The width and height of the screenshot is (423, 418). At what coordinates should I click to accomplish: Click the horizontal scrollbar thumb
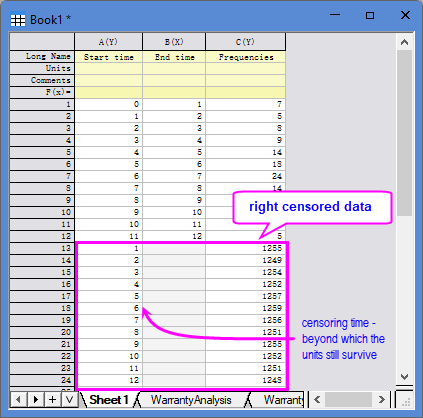tap(348, 399)
